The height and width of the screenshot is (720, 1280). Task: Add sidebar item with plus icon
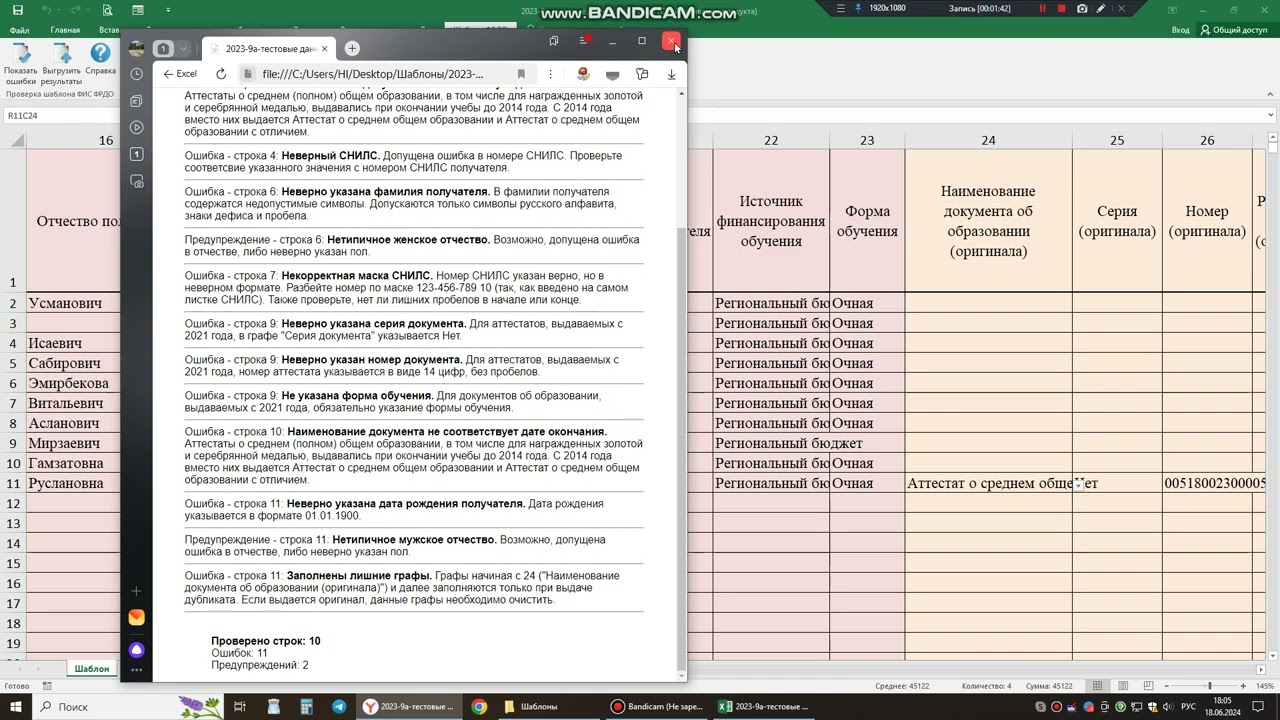[137, 591]
